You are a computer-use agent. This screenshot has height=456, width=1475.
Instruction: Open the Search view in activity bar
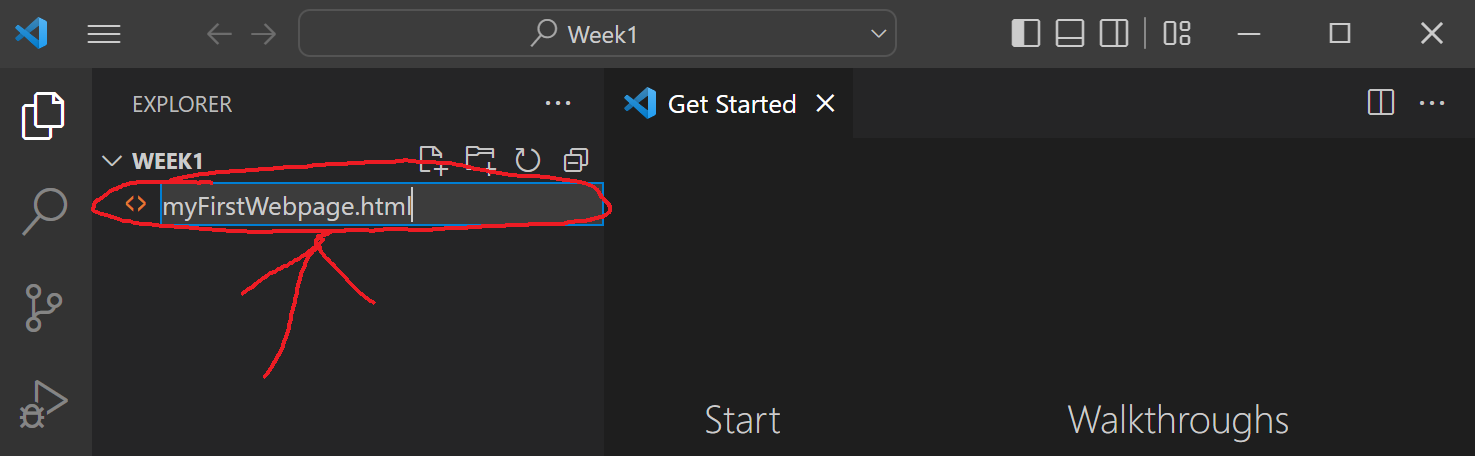pos(44,211)
